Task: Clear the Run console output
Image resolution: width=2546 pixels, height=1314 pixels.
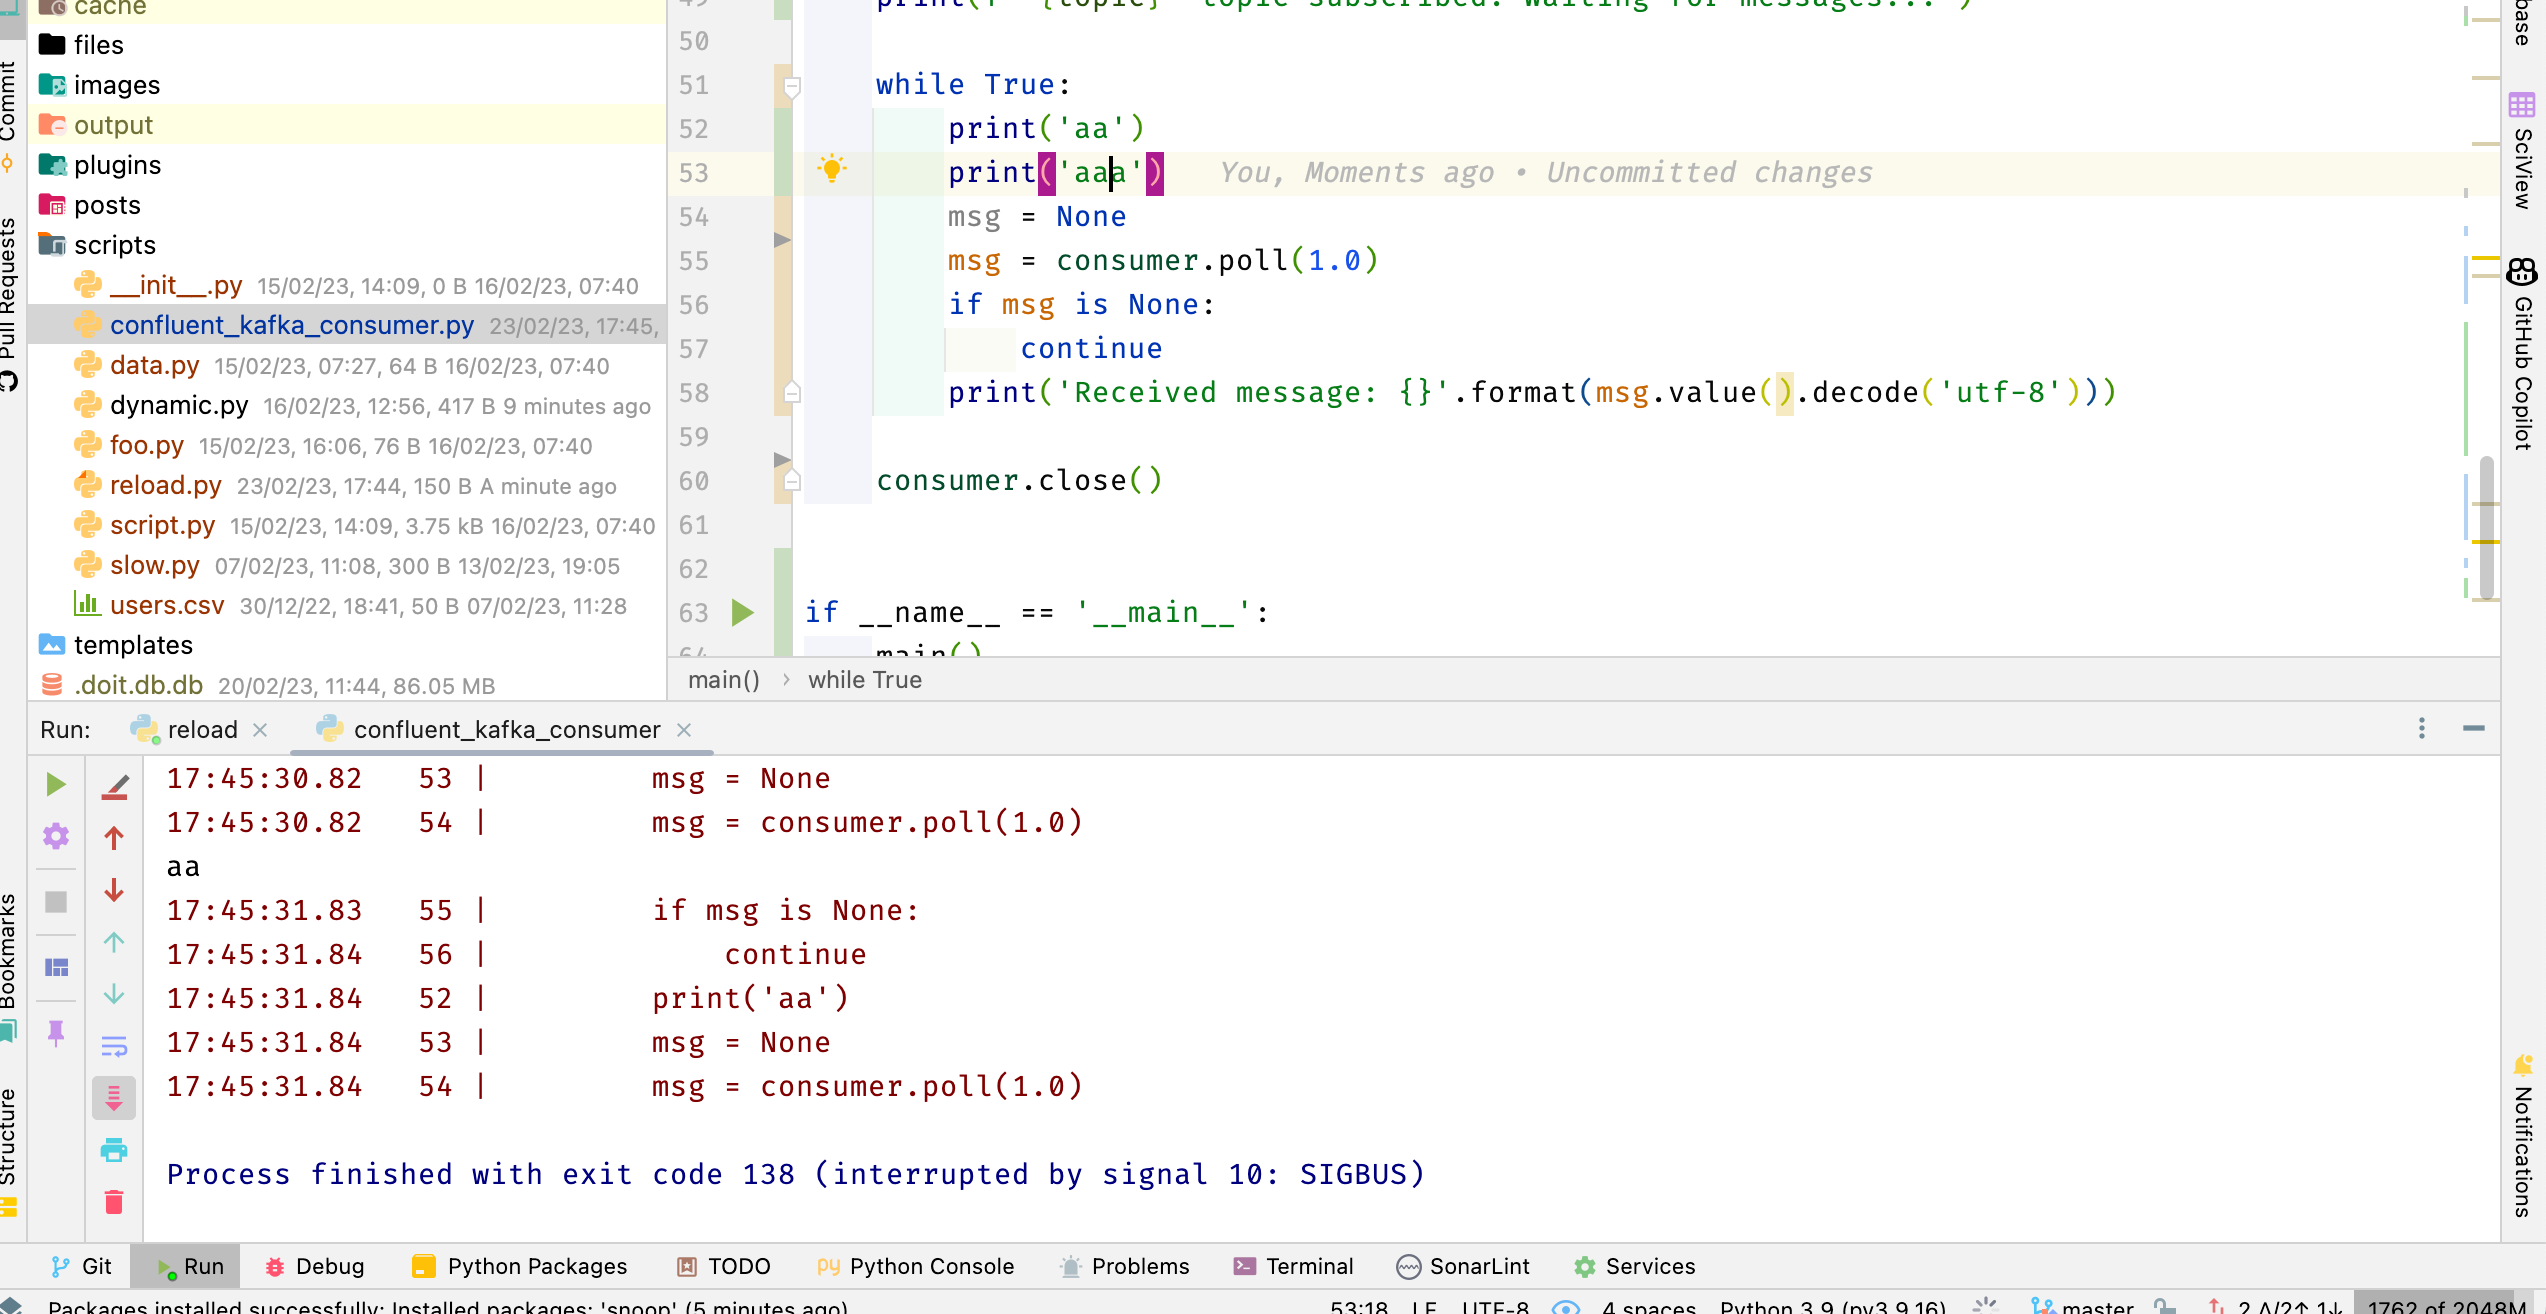Action: (114, 1203)
